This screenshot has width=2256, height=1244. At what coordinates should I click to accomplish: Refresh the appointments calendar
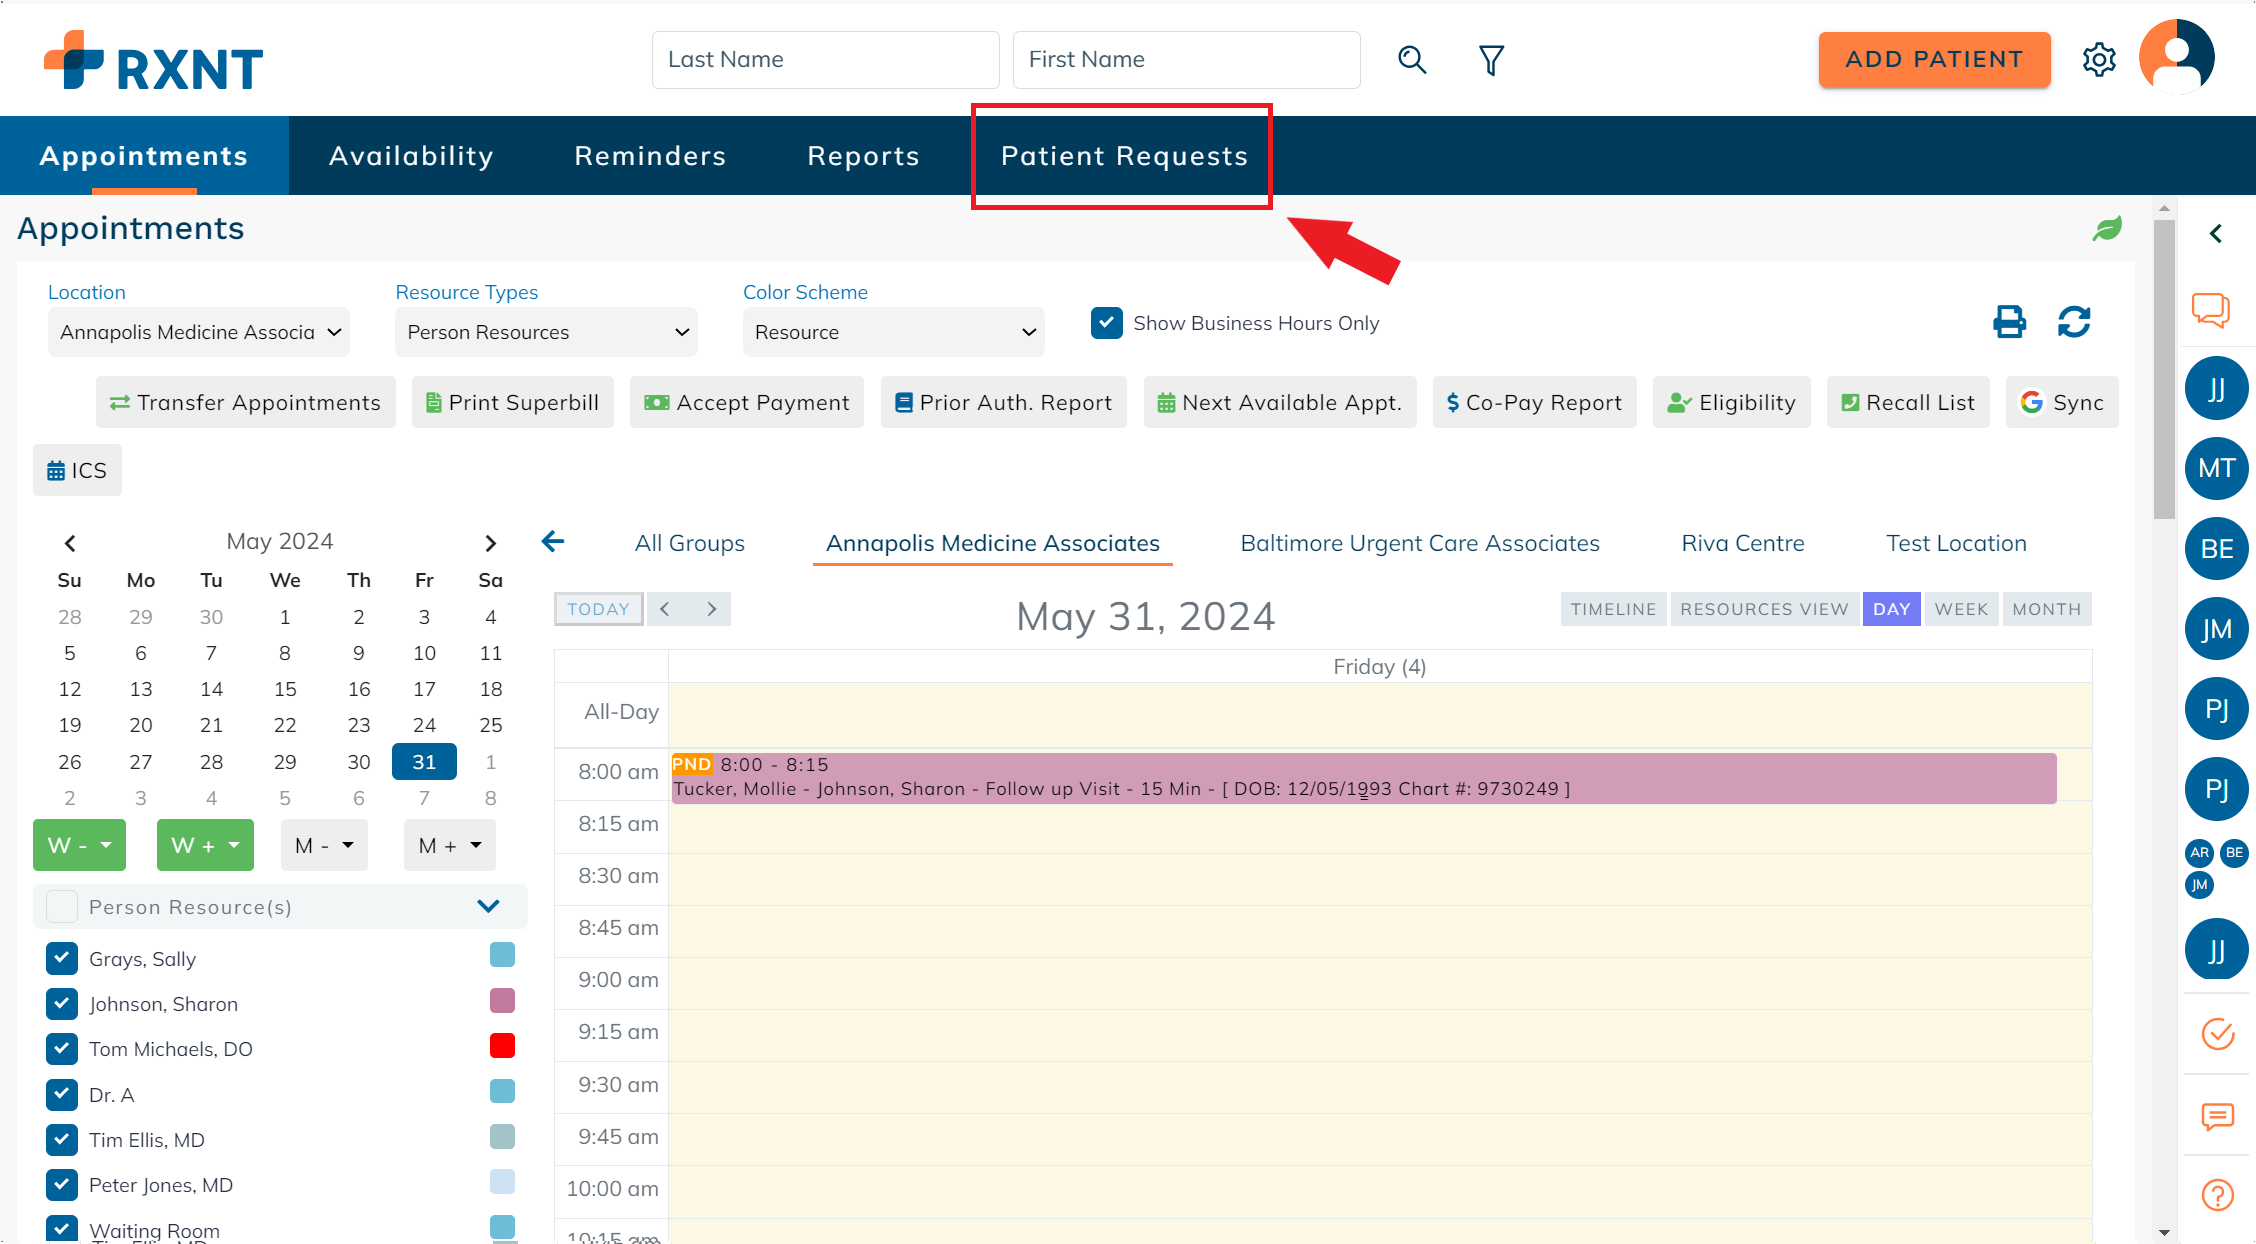[2074, 322]
